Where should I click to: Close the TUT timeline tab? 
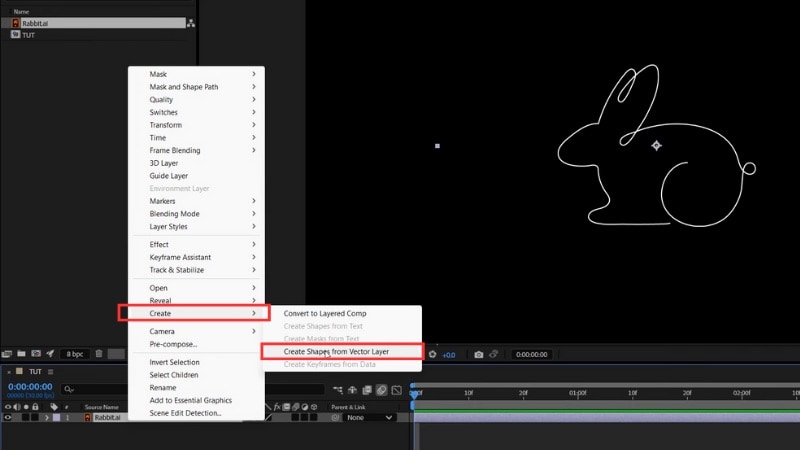click(9, 372)
